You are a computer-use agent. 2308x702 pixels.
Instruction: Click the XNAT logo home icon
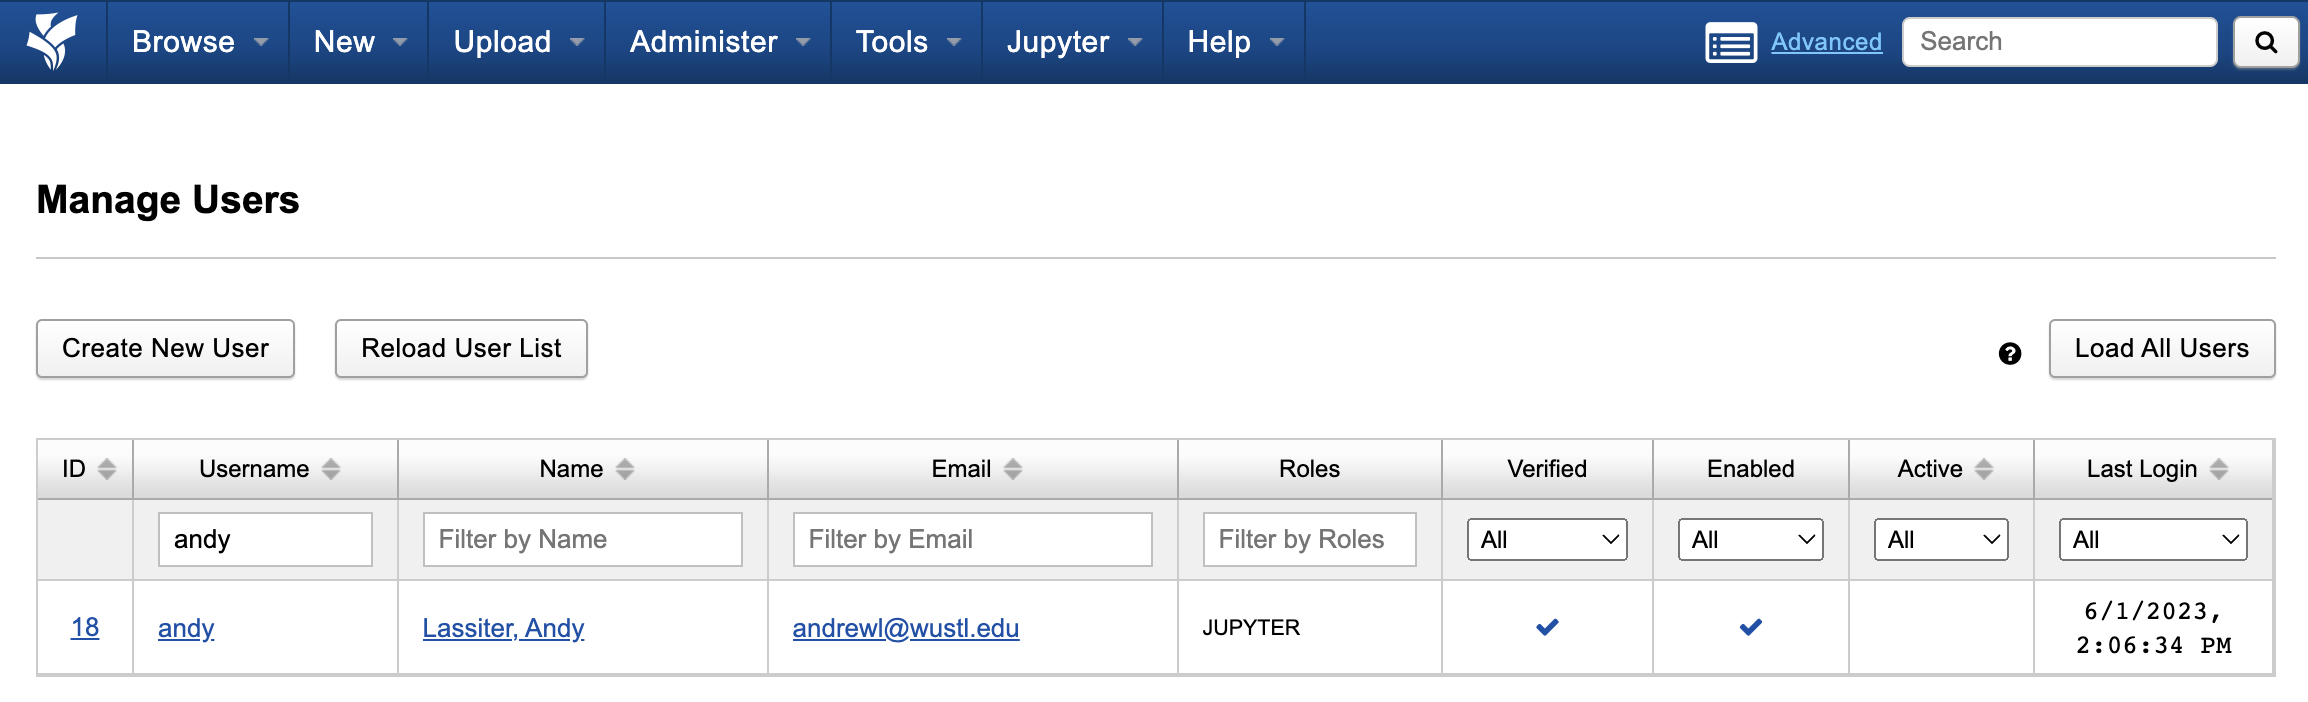pyautogui.click(x=52, y=41)
